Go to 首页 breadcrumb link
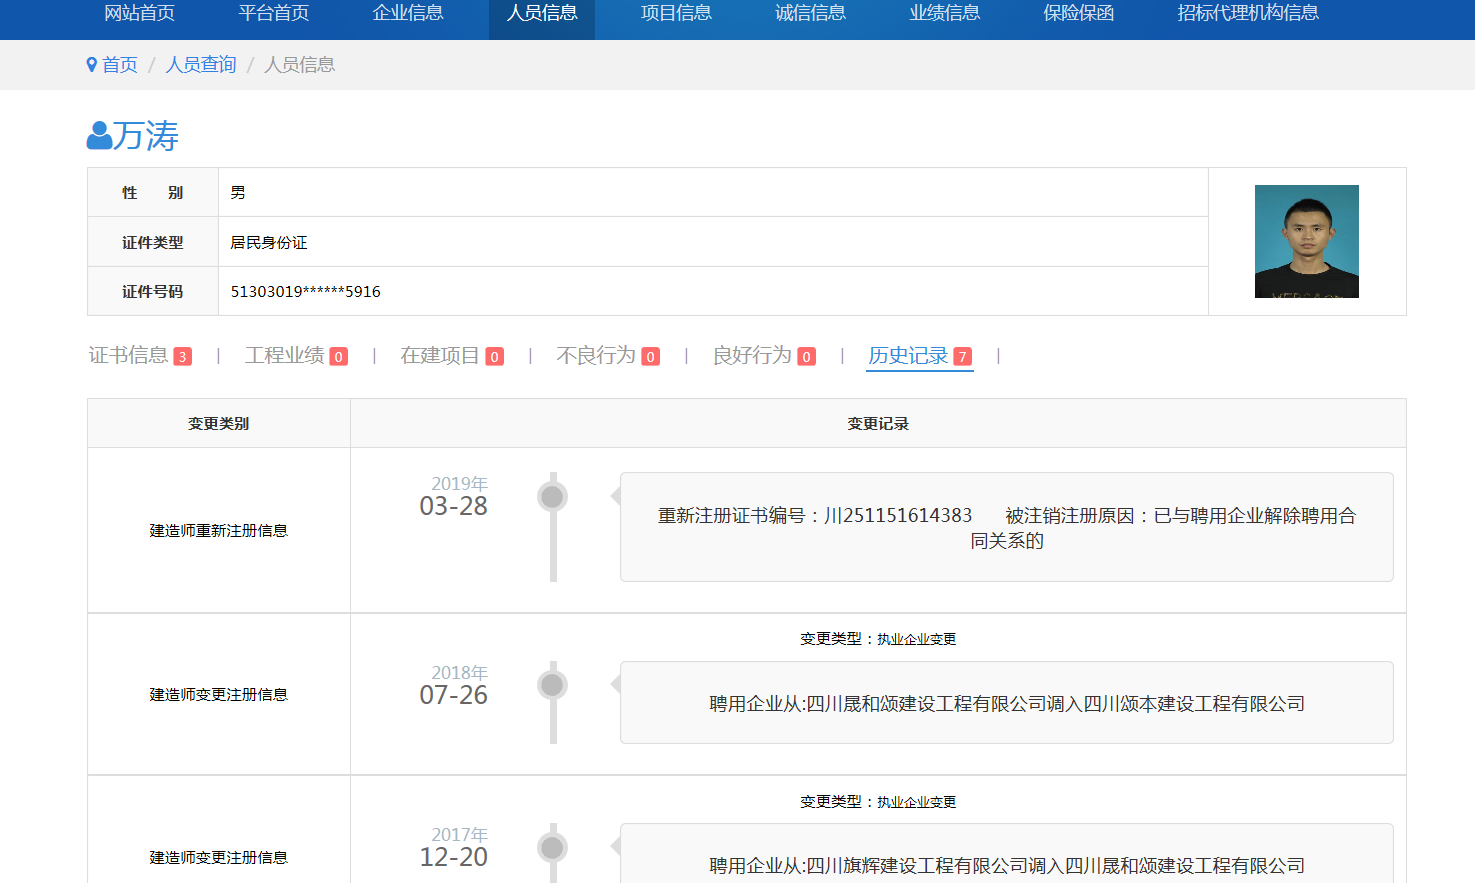This screenshot has height=883, width=1475. tap(120, 65)
